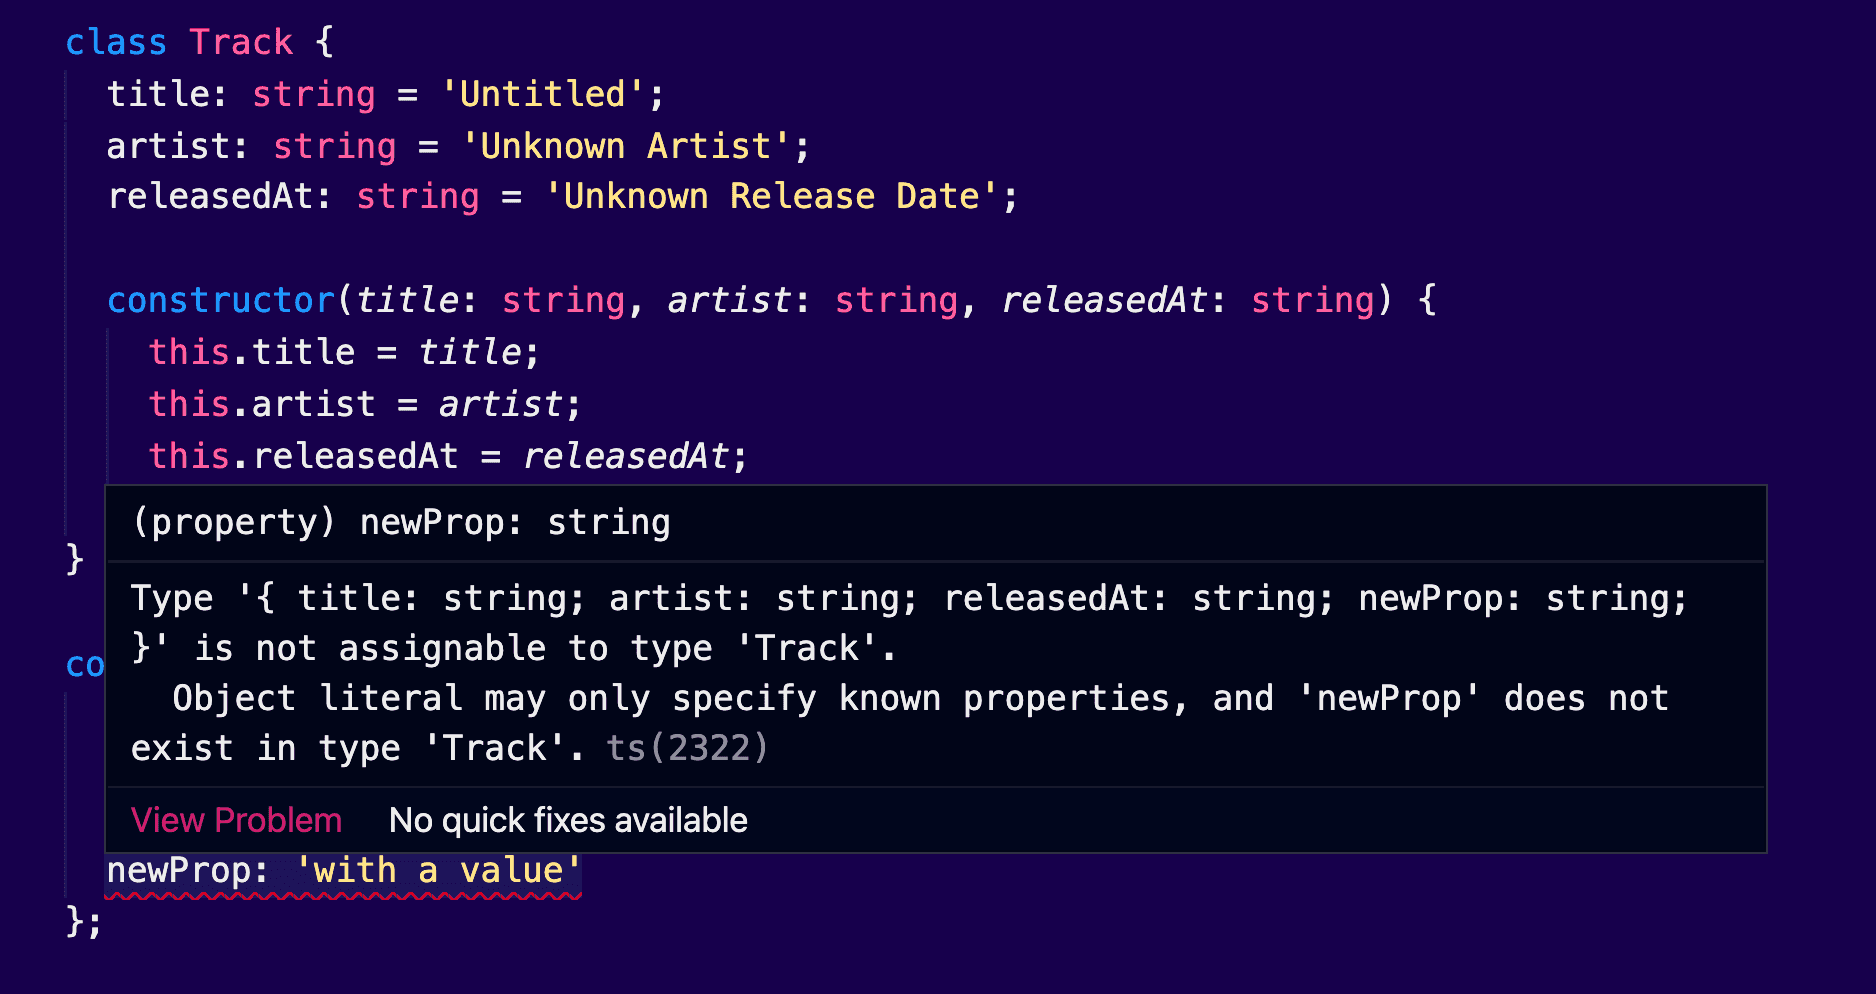Place cursor in the 'Unknown Artist' string
1876x994 pixels.
(625, 146)
